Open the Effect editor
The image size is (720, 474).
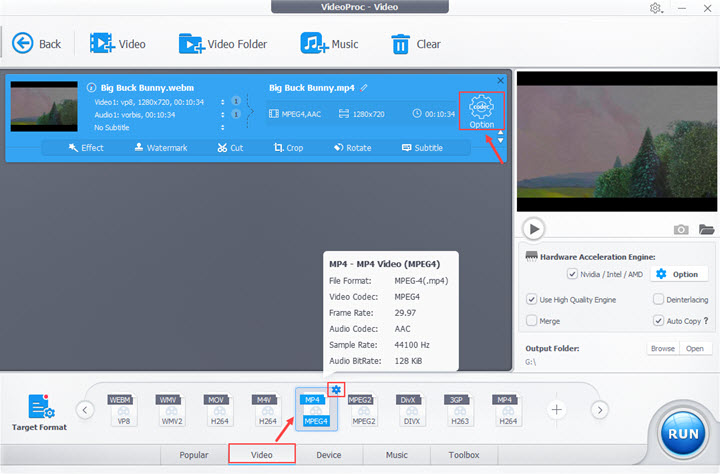point(86,148)
